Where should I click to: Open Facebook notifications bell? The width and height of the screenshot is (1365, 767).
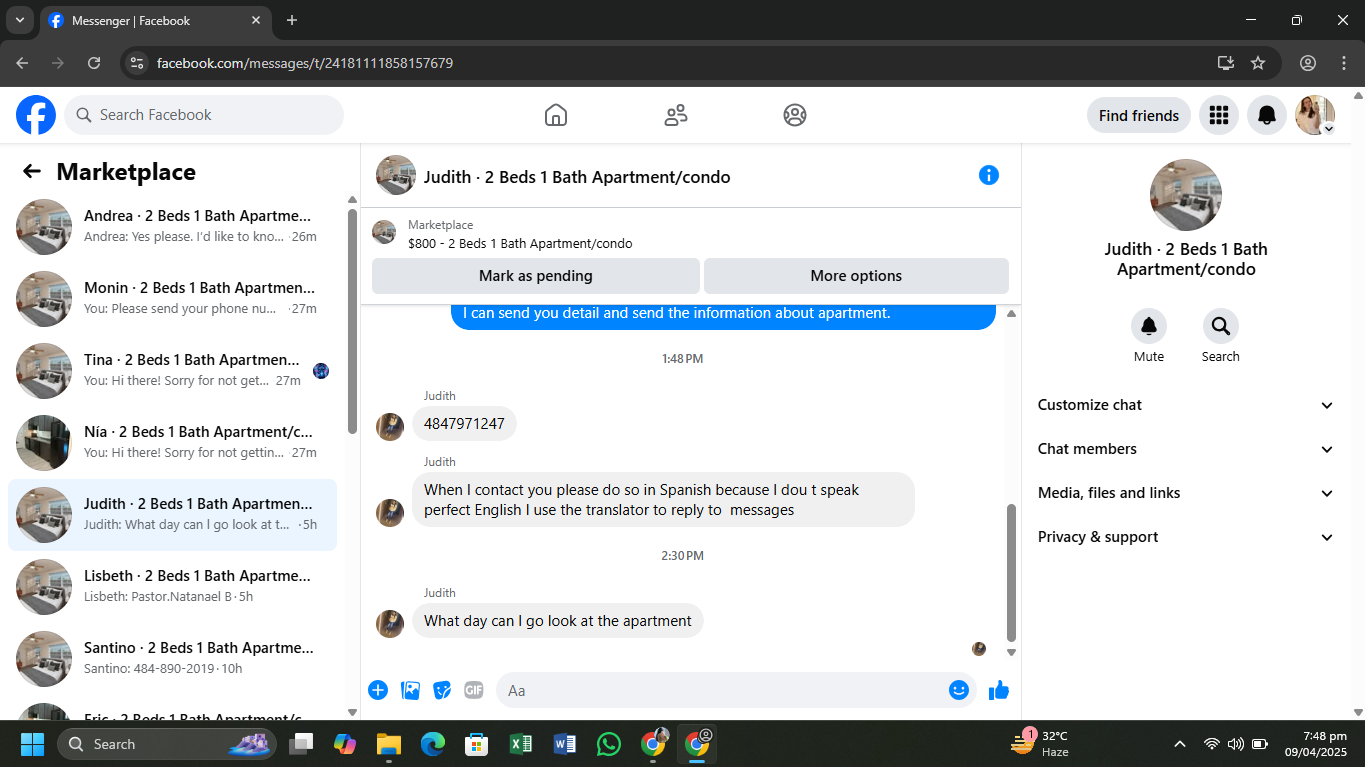[x=1267, y=115]
